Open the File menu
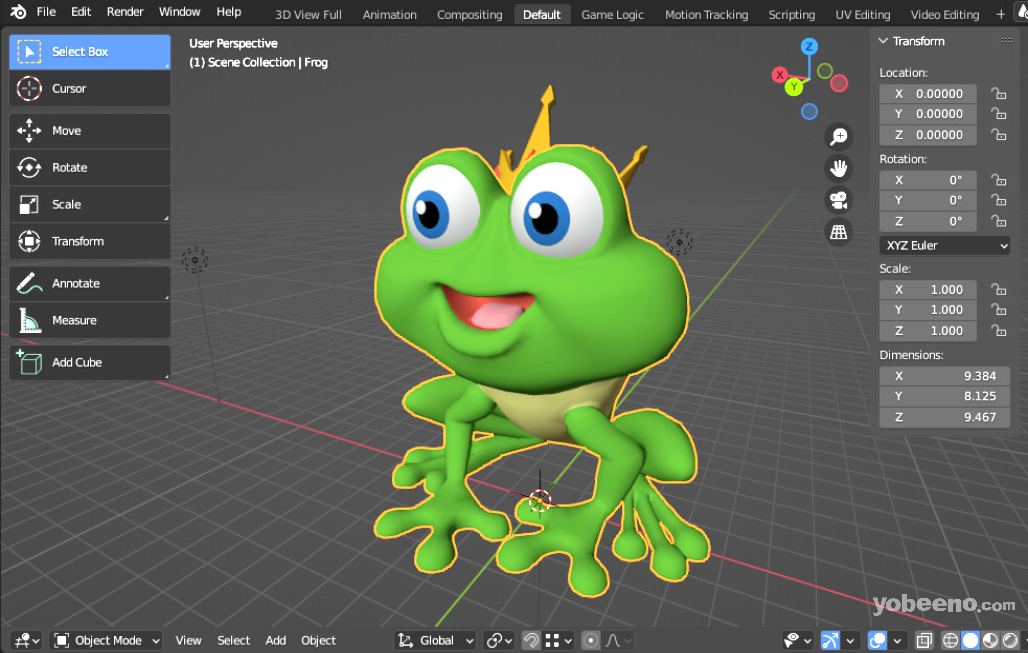 [x=46, y=12]
